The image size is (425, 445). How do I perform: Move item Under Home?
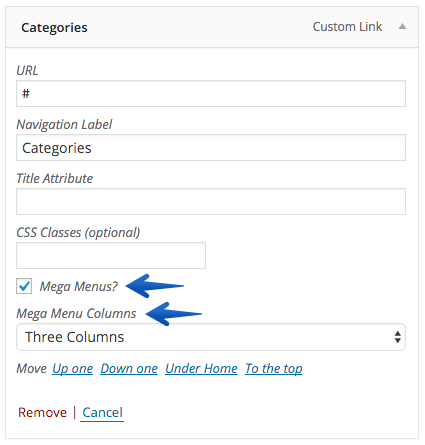point(201,369)
